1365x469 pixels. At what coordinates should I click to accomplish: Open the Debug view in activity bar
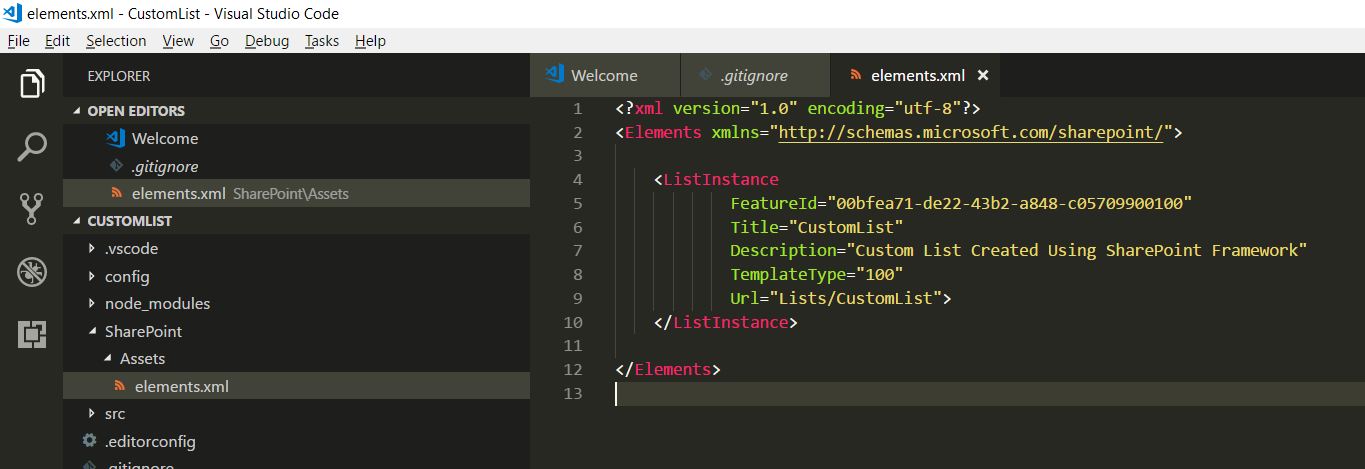pos(32,271)
